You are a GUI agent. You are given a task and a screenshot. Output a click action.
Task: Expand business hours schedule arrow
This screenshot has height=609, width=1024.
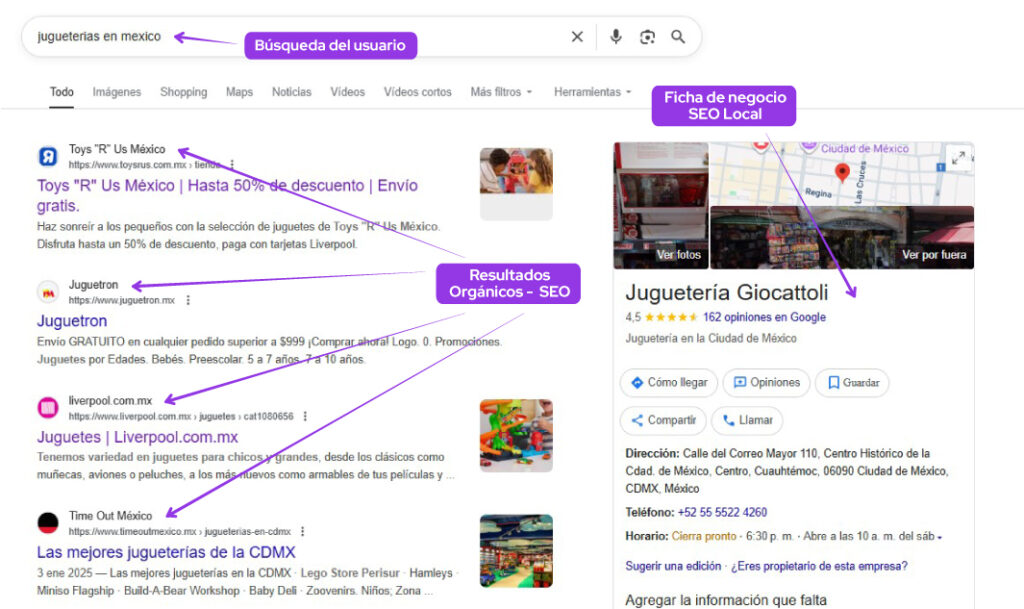tap(940, 537)
